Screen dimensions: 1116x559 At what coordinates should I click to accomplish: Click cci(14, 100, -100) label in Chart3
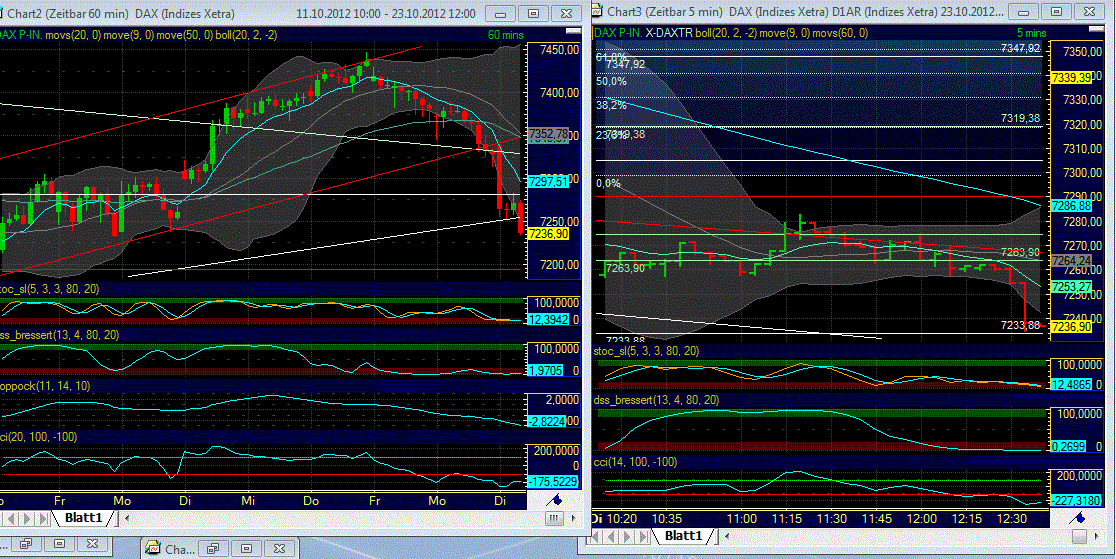click(635, 462)
